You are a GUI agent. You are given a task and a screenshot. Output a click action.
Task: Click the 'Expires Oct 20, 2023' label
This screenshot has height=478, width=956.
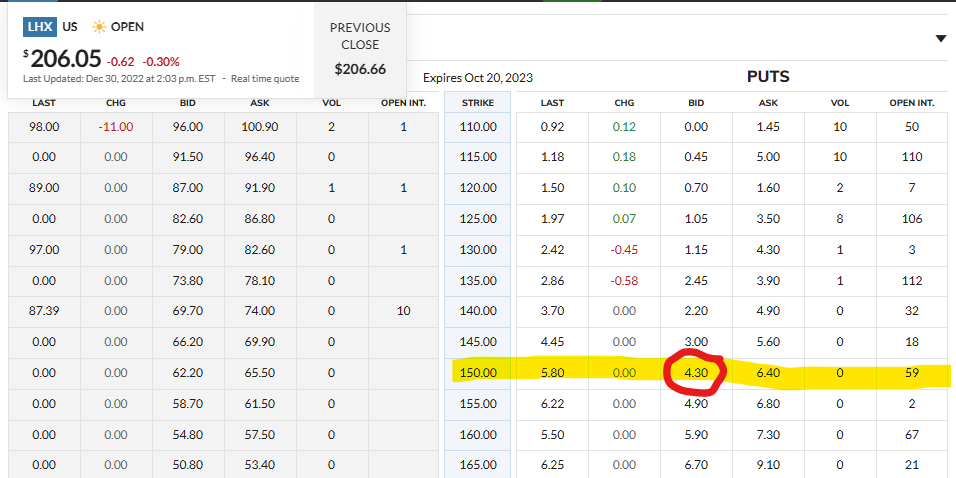(477, 77)
